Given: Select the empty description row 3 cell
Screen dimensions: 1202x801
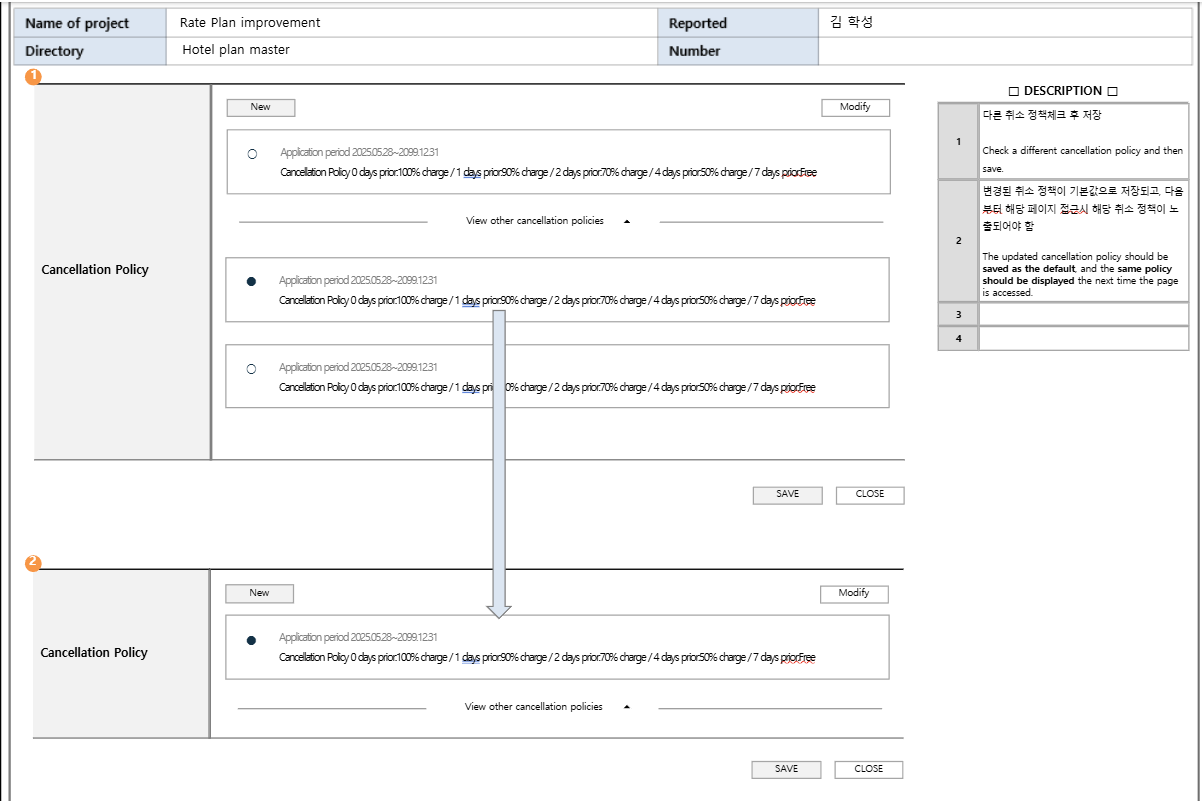Looking at the screenshot, I should click(1083, 314).
